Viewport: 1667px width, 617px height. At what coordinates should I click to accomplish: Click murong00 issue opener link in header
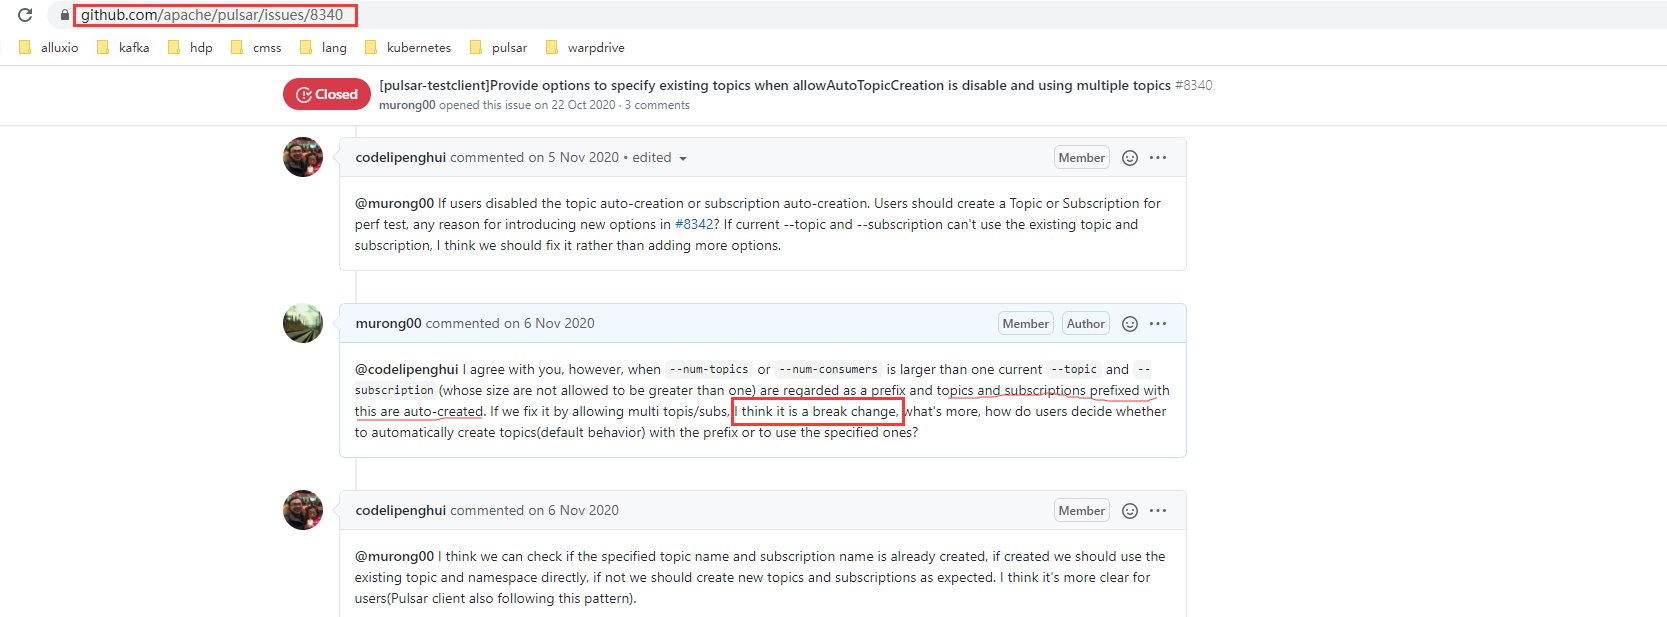click(407, 105)
